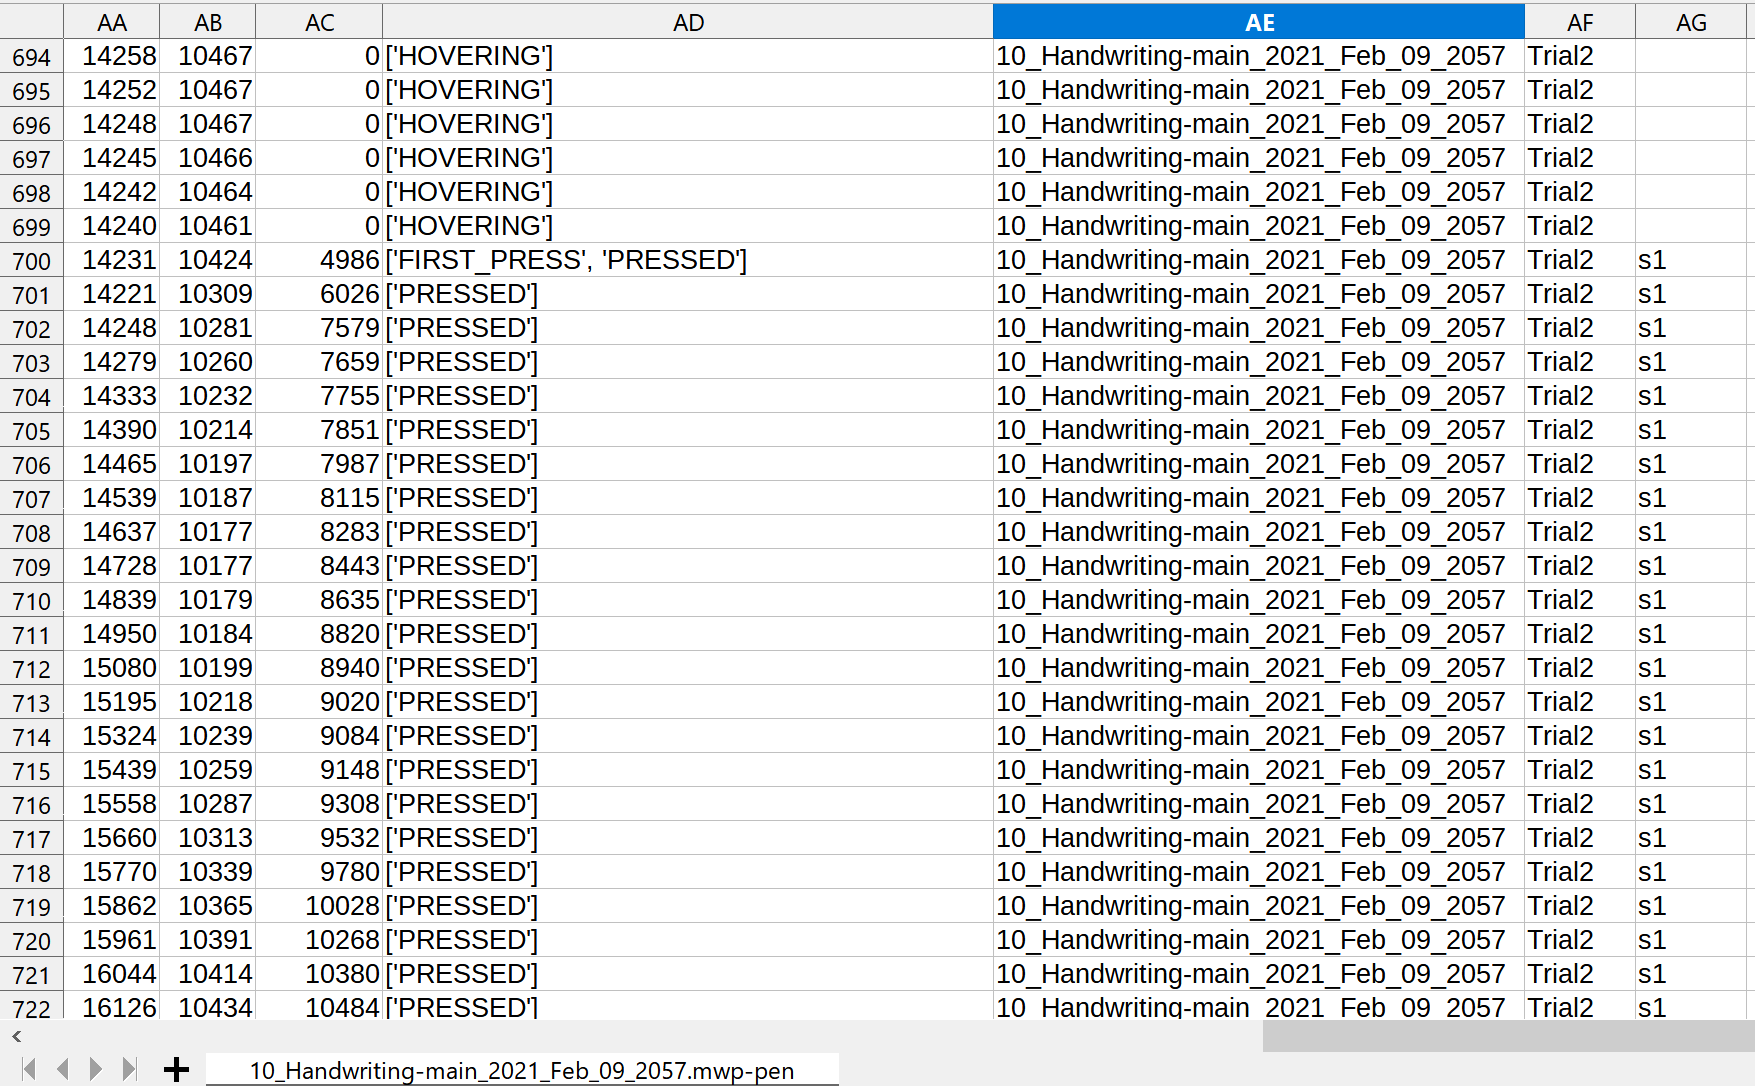This screenshot has height=1086, width=1755.
Task: Select the cell showing 10028
Action: pyautogui.click(x=319, y=906)
